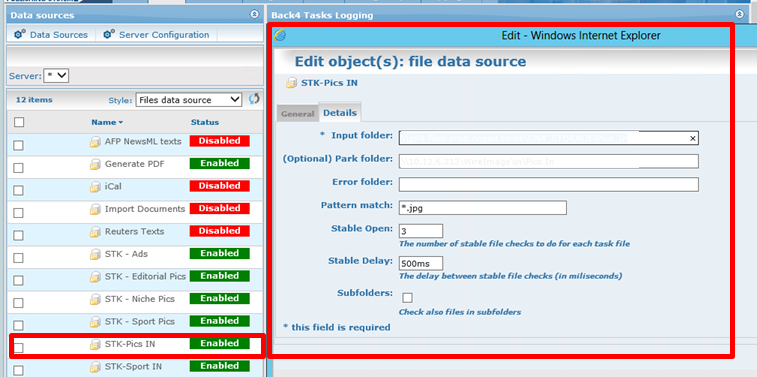Tick the Import Documents checkbox
Image resolution: width=757 pixels, height=377 pixels.
18,213
